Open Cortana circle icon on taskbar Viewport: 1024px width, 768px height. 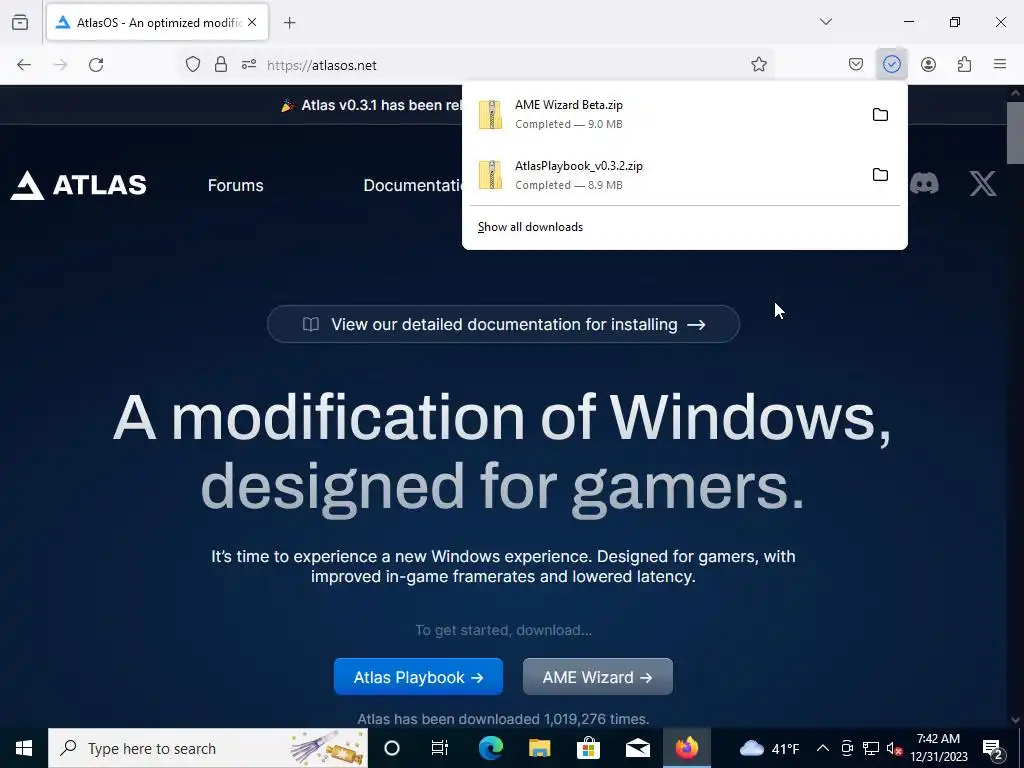pyautogui.click(x=392, y=748)
